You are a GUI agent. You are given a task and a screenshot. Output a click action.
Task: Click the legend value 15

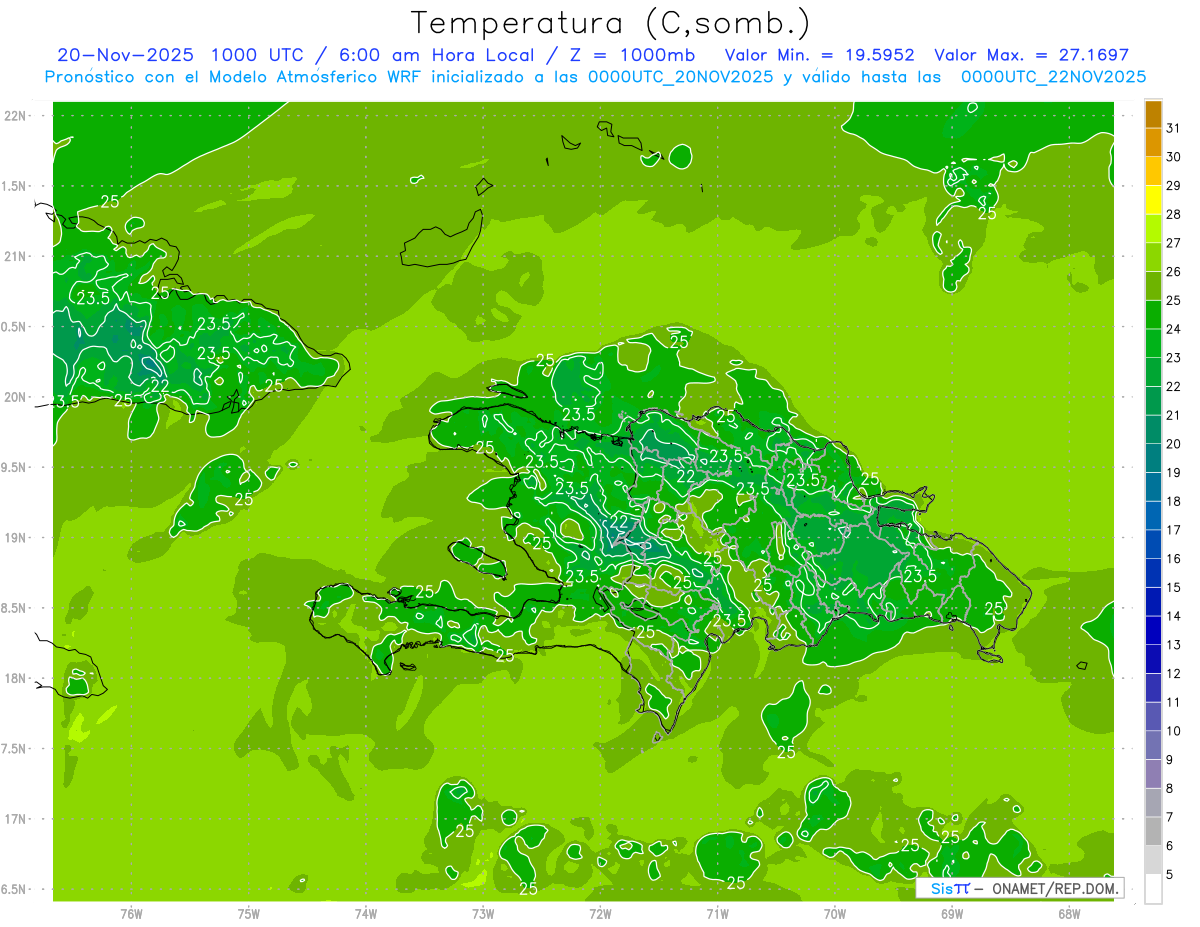coord(1174,588)
